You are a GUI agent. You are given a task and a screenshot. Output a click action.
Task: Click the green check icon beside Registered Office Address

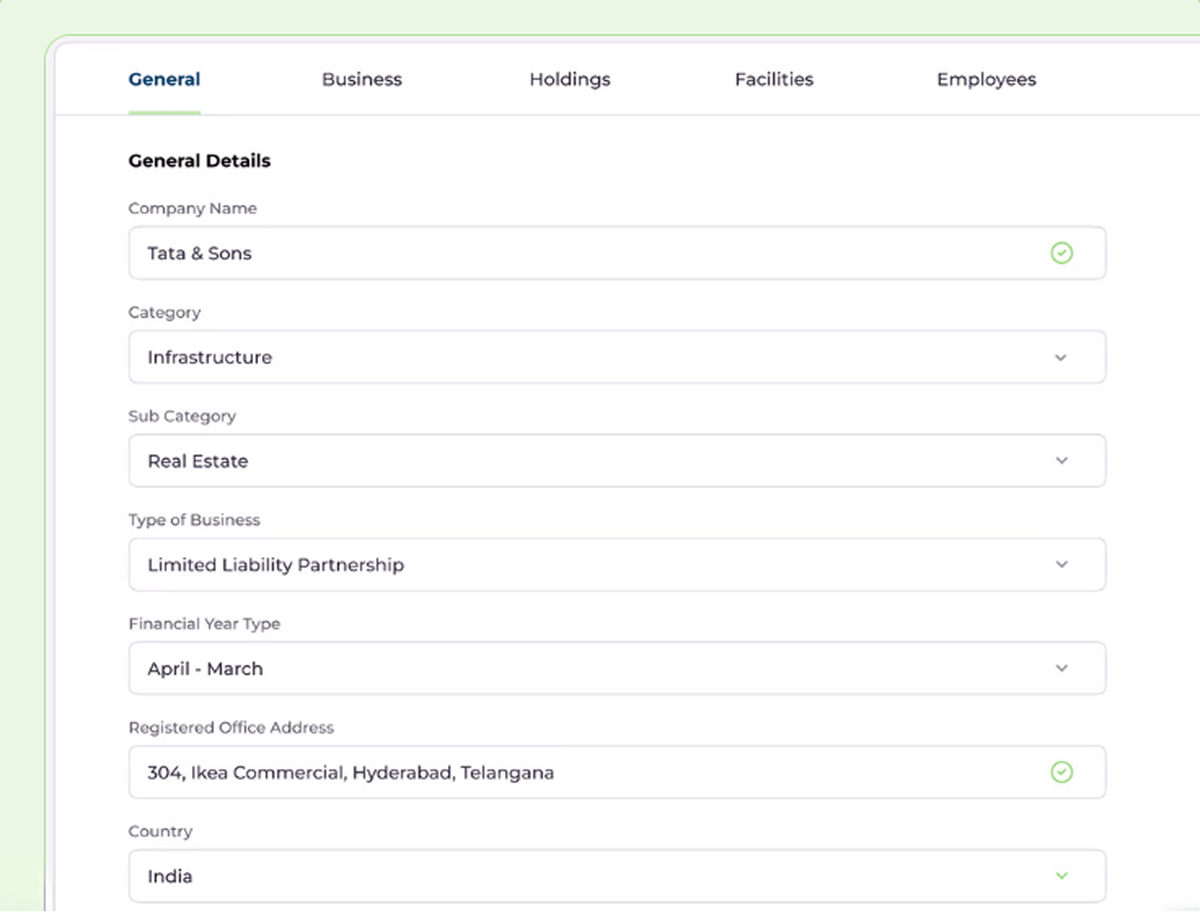(1062, 772)
